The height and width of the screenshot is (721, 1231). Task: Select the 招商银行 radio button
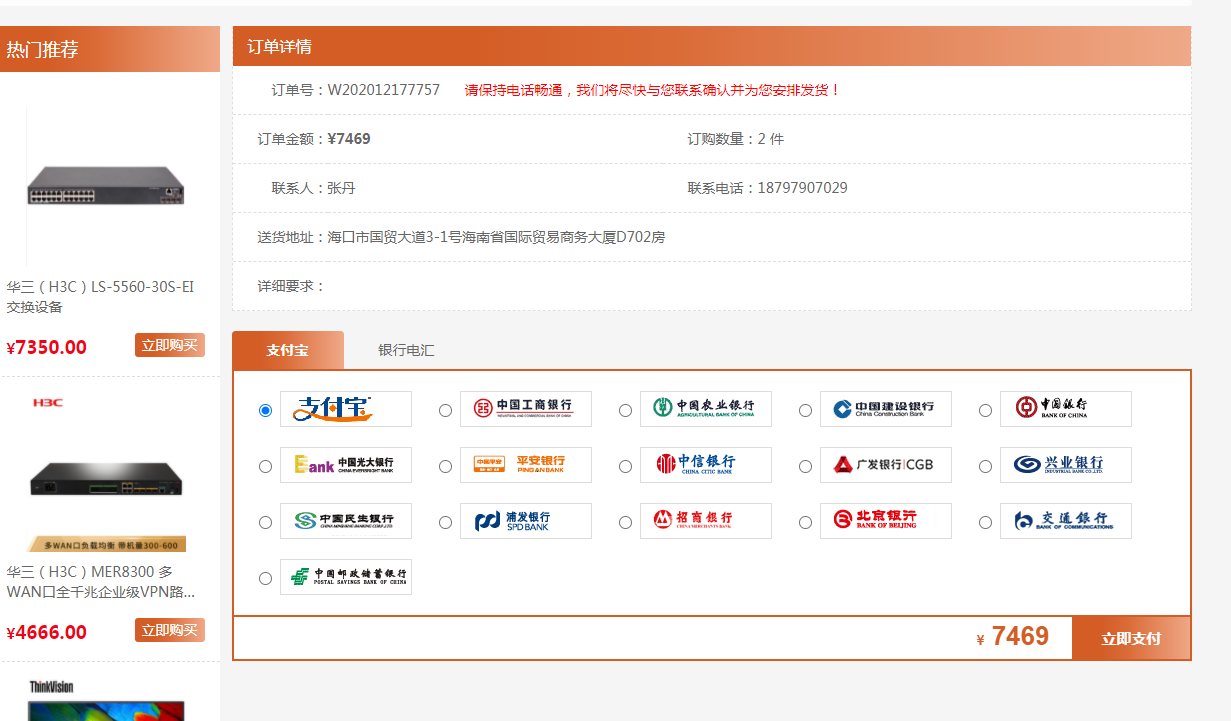tap(625, 522)
